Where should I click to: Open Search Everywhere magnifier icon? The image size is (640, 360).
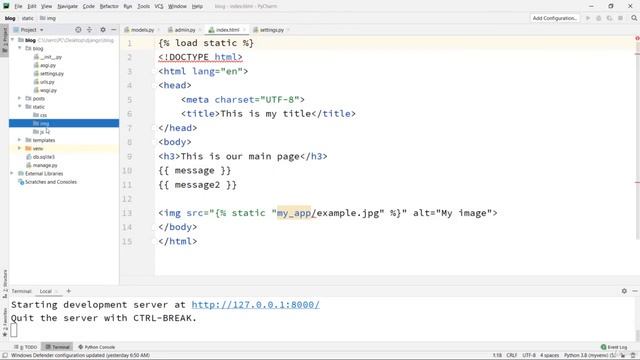[x=634, y=18]
